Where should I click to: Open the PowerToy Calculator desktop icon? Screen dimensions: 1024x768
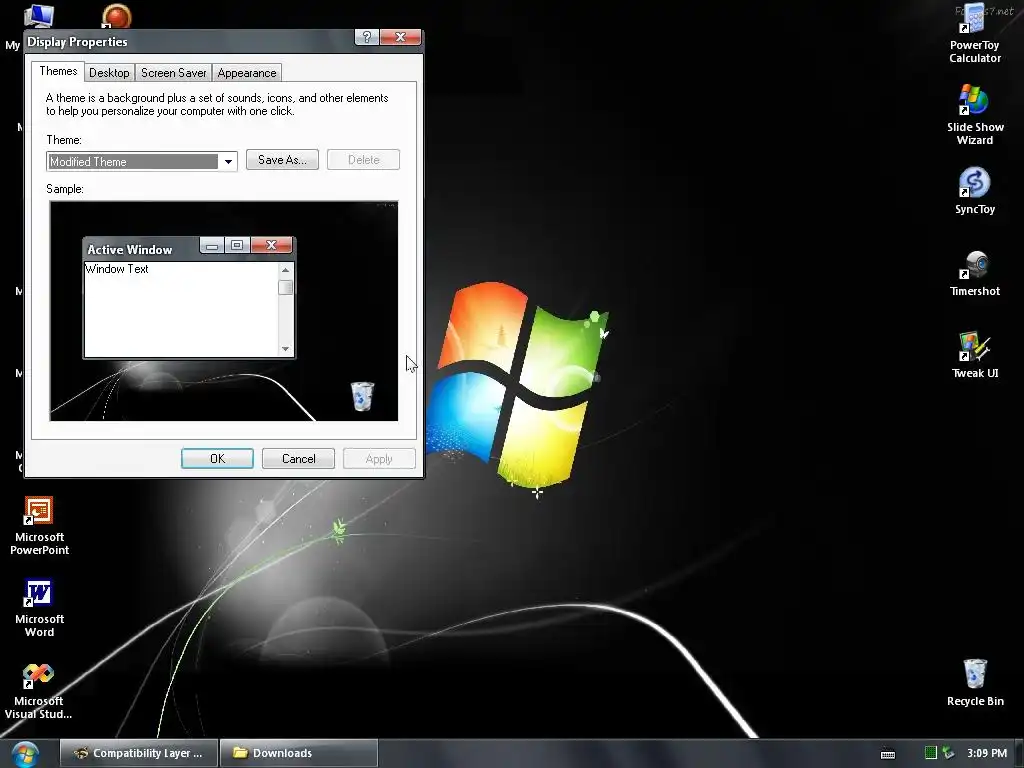tap(974, 33)
